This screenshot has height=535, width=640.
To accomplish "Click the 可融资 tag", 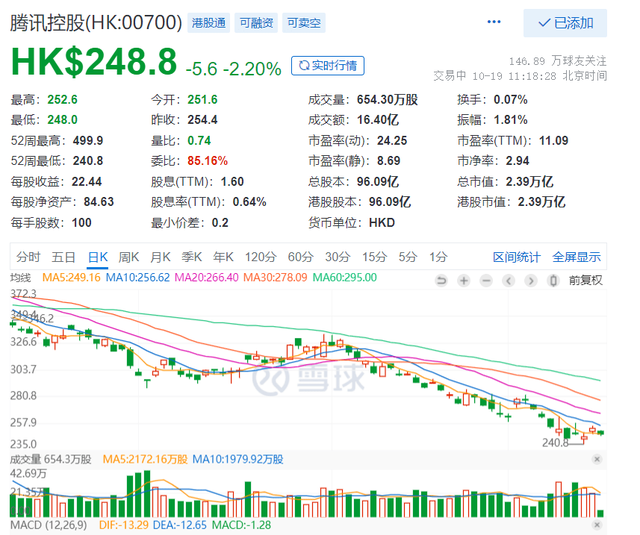I will (256, 23).
